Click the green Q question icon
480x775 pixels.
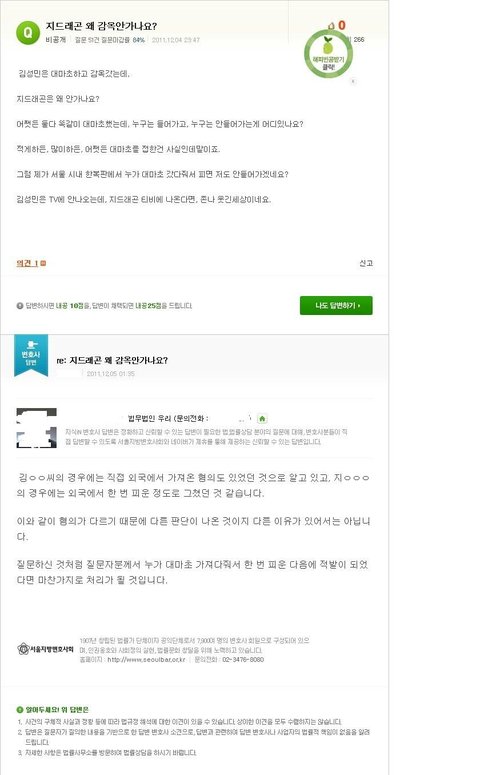[x=28, y=33]
